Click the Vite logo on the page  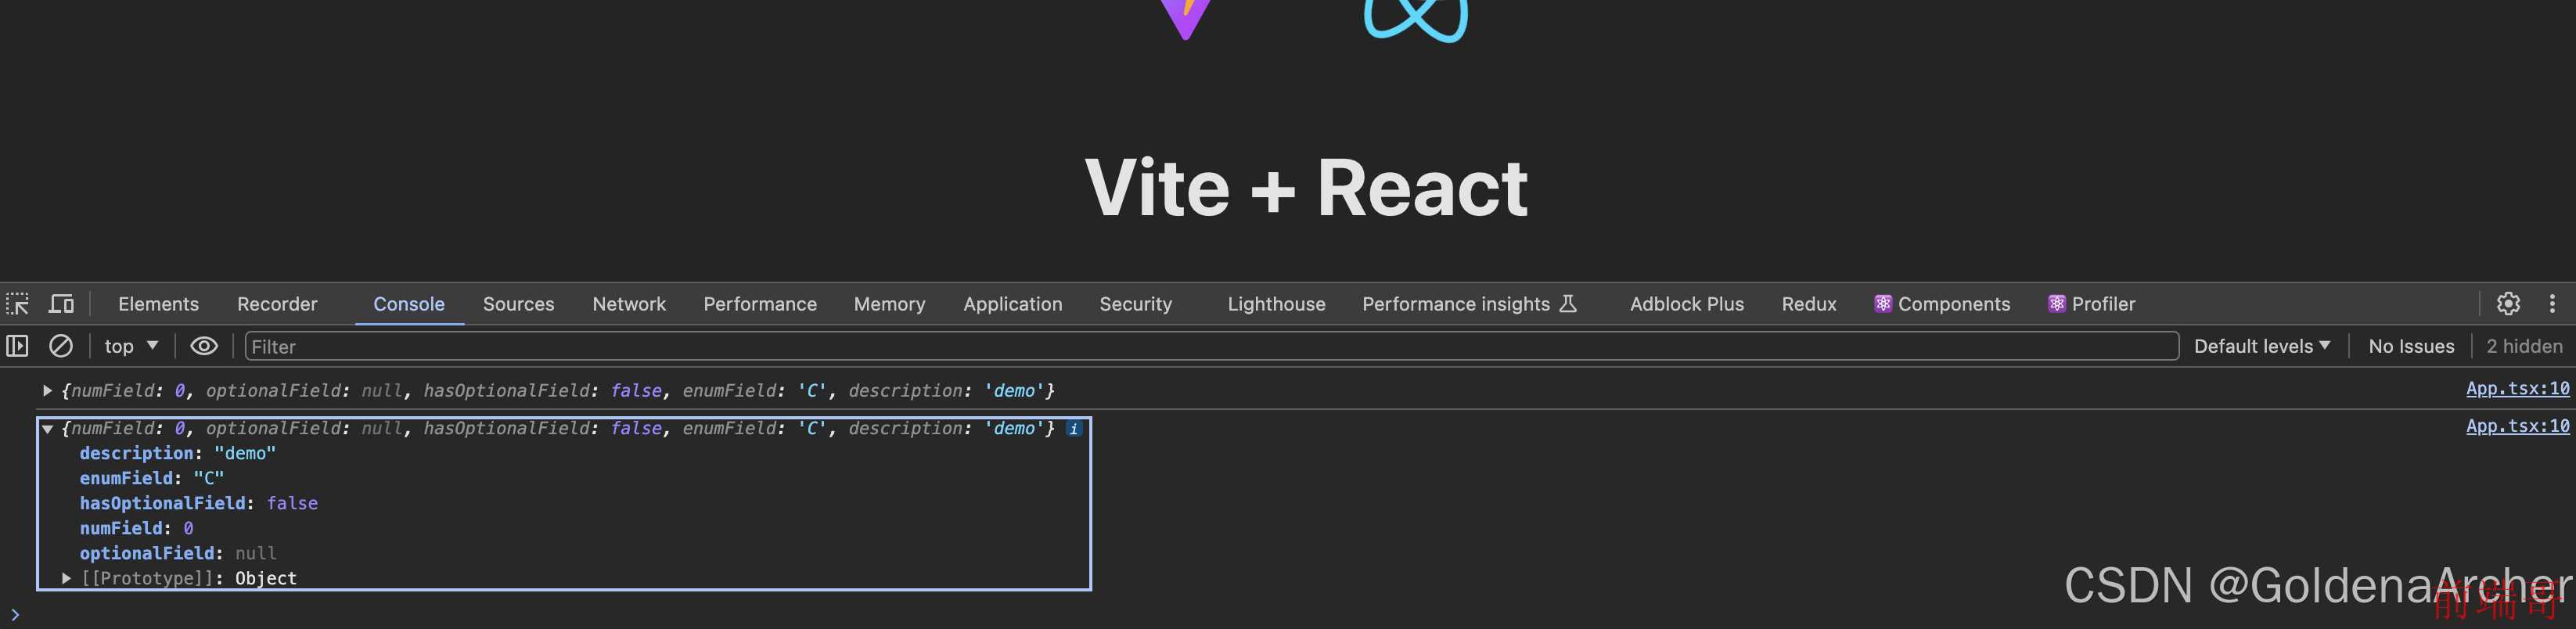(x=1186, y=20)
